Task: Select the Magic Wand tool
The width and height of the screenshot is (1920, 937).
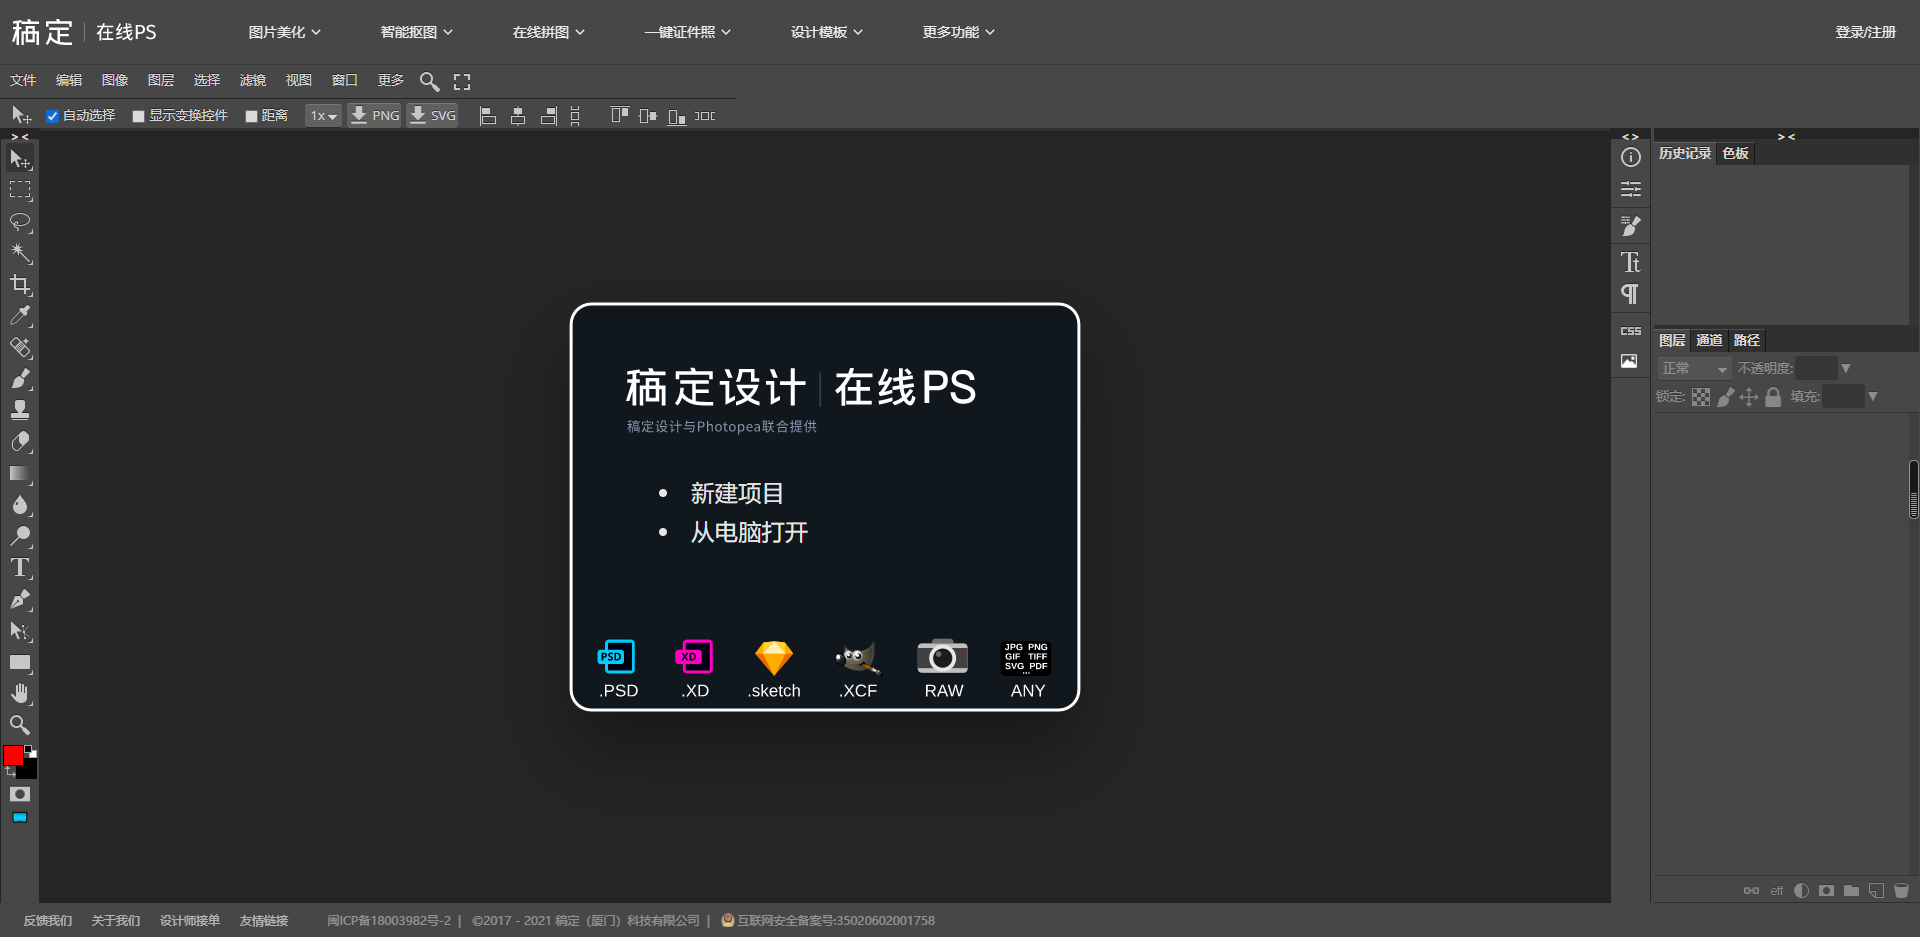Action: 20,253
